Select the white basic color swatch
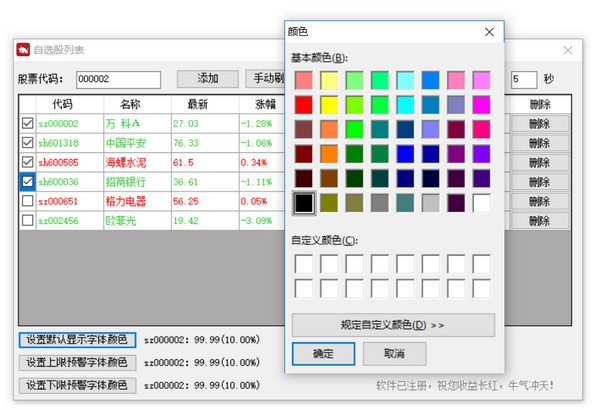600x410 pixels. pos(482,203)
